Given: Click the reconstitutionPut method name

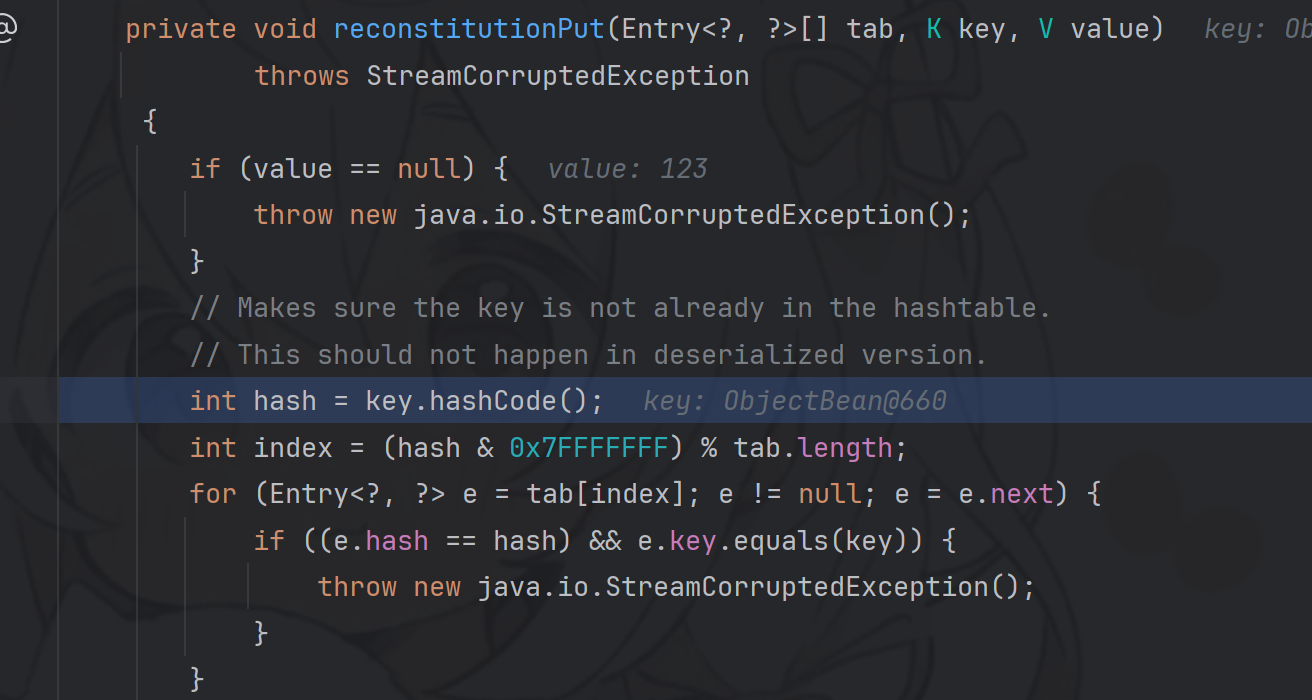Looking at the screenshot, I should pyautogui.click(x=469, y=29).
